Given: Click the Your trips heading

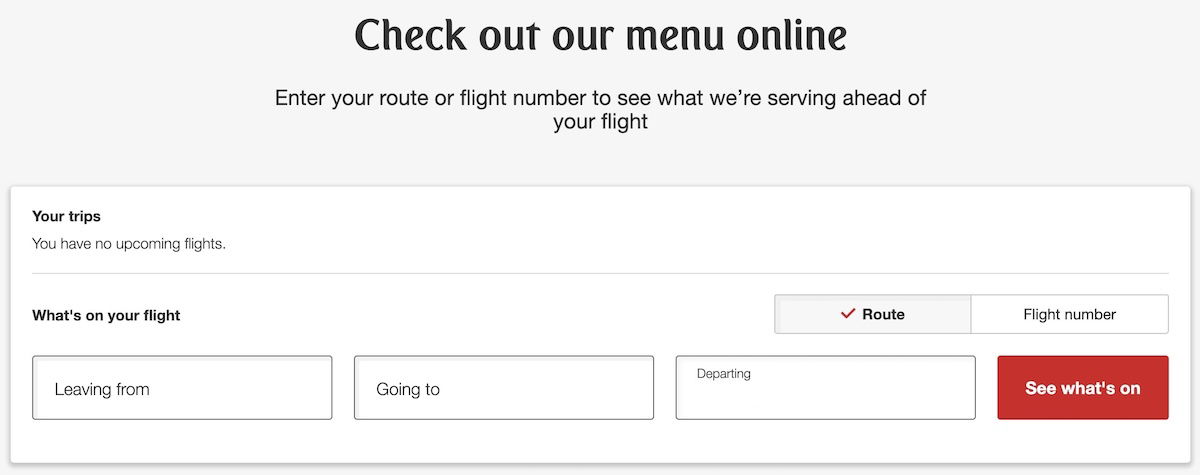Looking at the screenshot, I should [66, 216].
